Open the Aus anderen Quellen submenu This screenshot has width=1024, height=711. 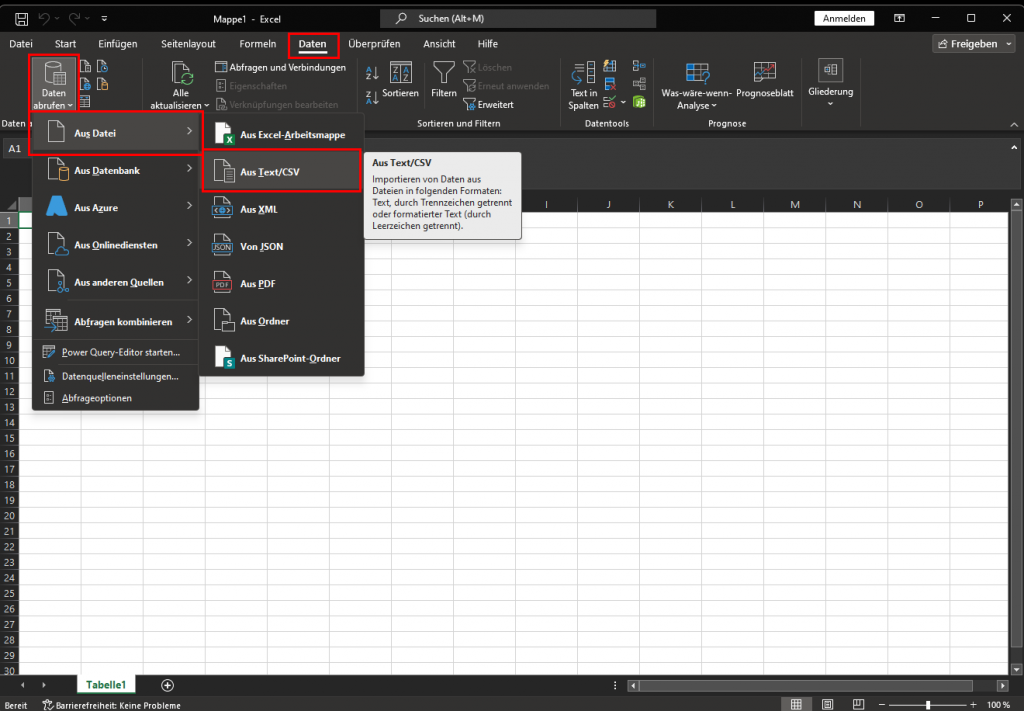116,282
